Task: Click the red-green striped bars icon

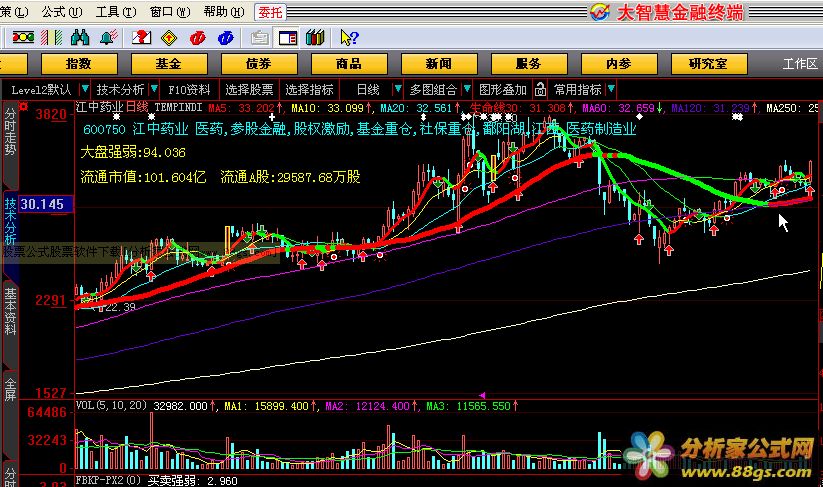Action: [51, 38]
